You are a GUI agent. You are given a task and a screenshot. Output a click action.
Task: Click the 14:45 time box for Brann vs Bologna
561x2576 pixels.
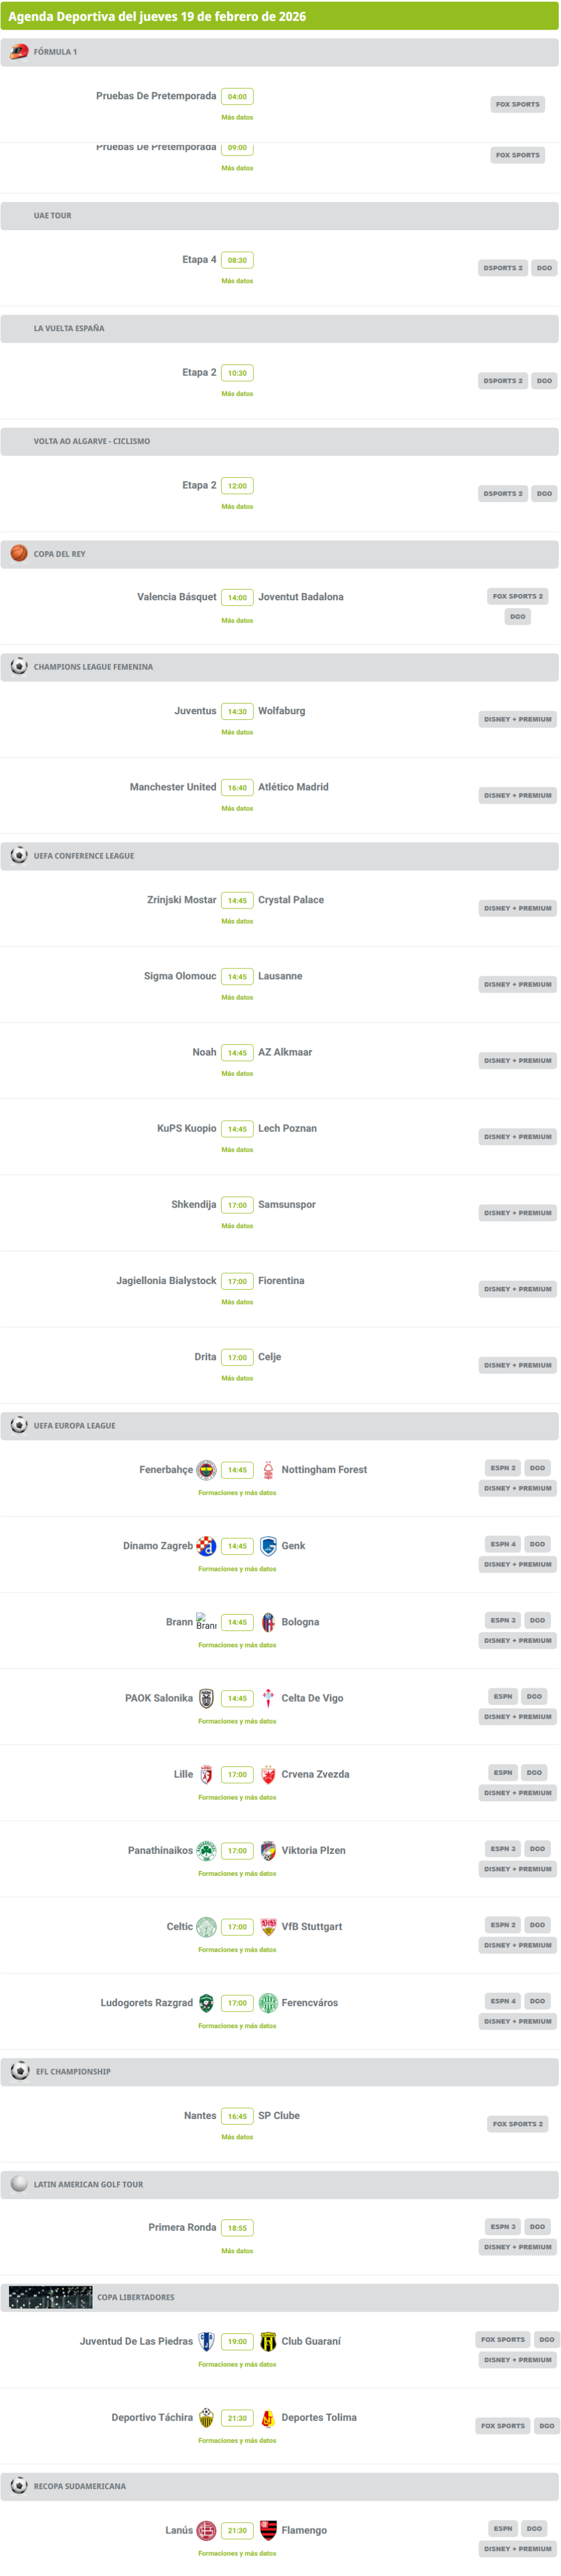[x=237, y=1622]
